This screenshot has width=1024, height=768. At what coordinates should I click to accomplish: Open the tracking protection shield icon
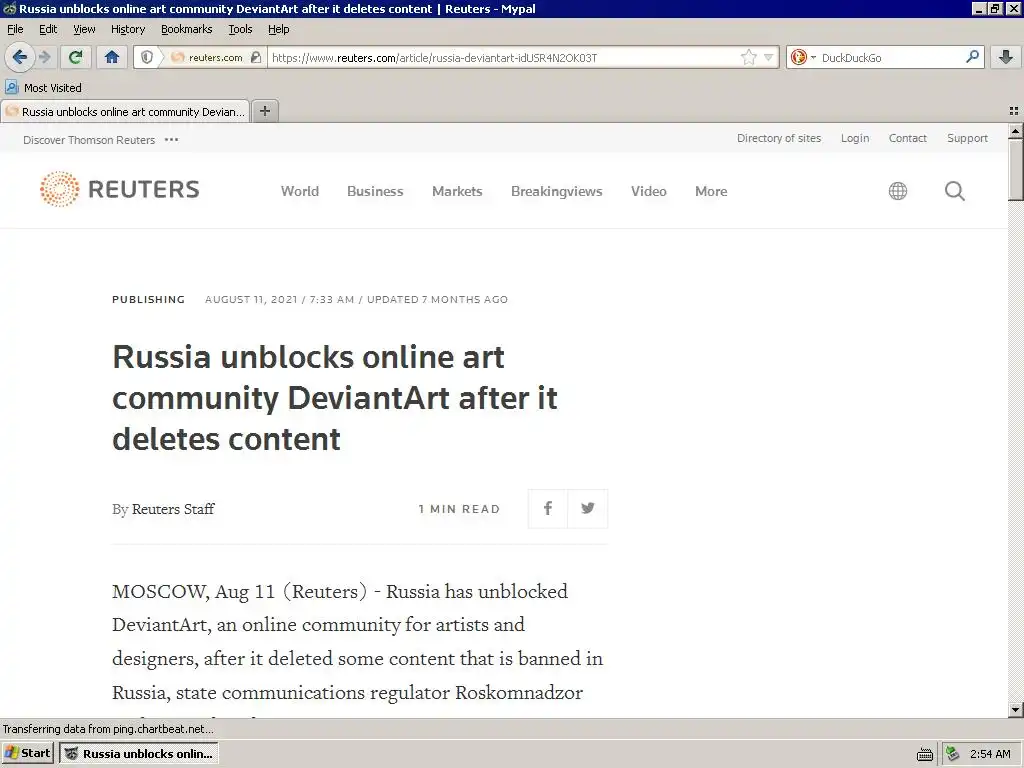[147, 57]
